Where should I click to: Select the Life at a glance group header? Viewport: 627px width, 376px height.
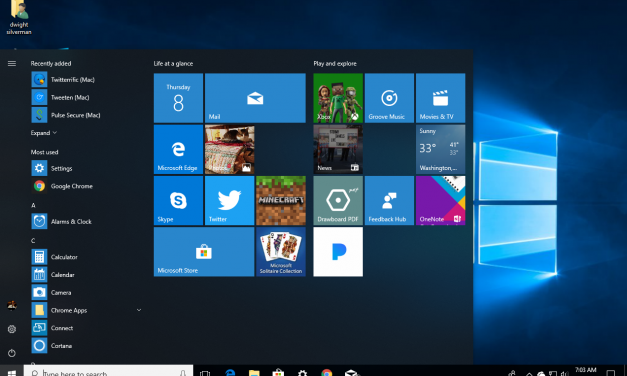coord(173,64)
